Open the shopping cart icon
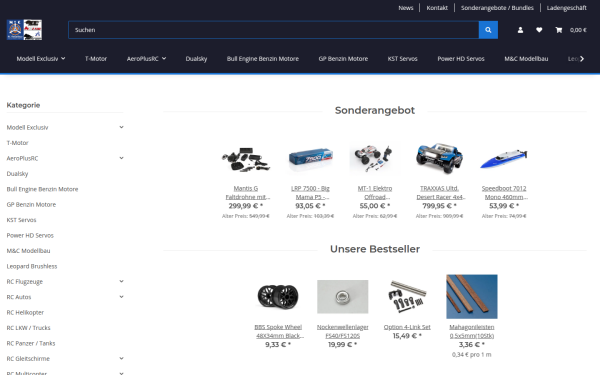The width and height of the screenshot is (600, 375). click(559, 30)
